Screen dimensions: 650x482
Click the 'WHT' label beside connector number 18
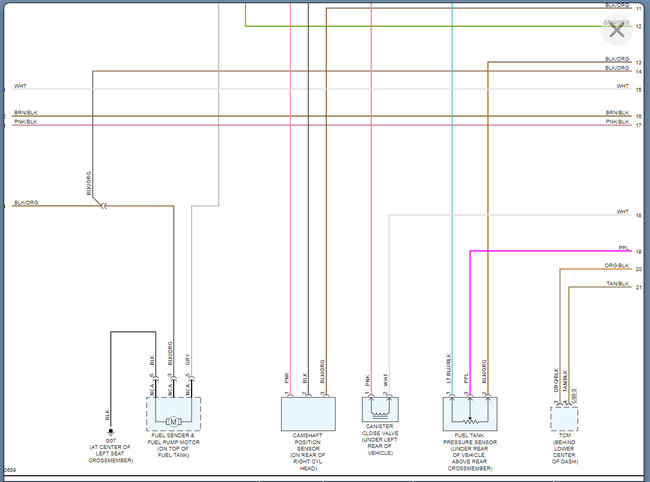click(623, 211)
